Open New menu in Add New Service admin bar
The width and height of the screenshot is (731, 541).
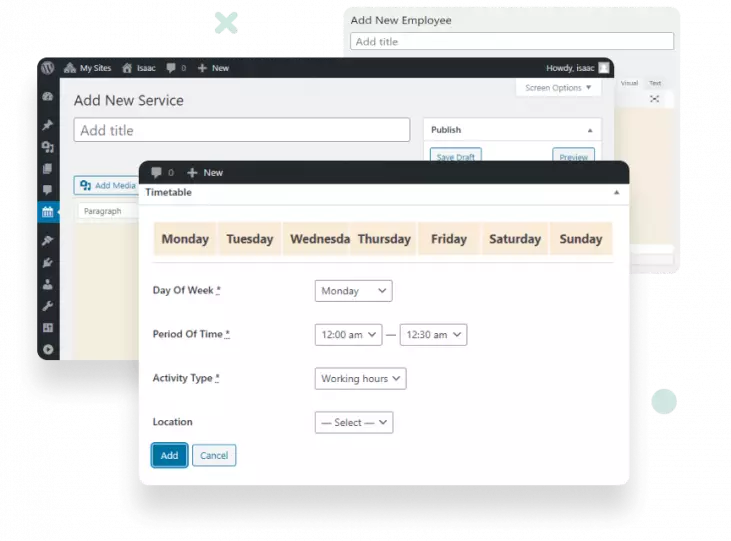pyautogui.click(x=213, y=68)
